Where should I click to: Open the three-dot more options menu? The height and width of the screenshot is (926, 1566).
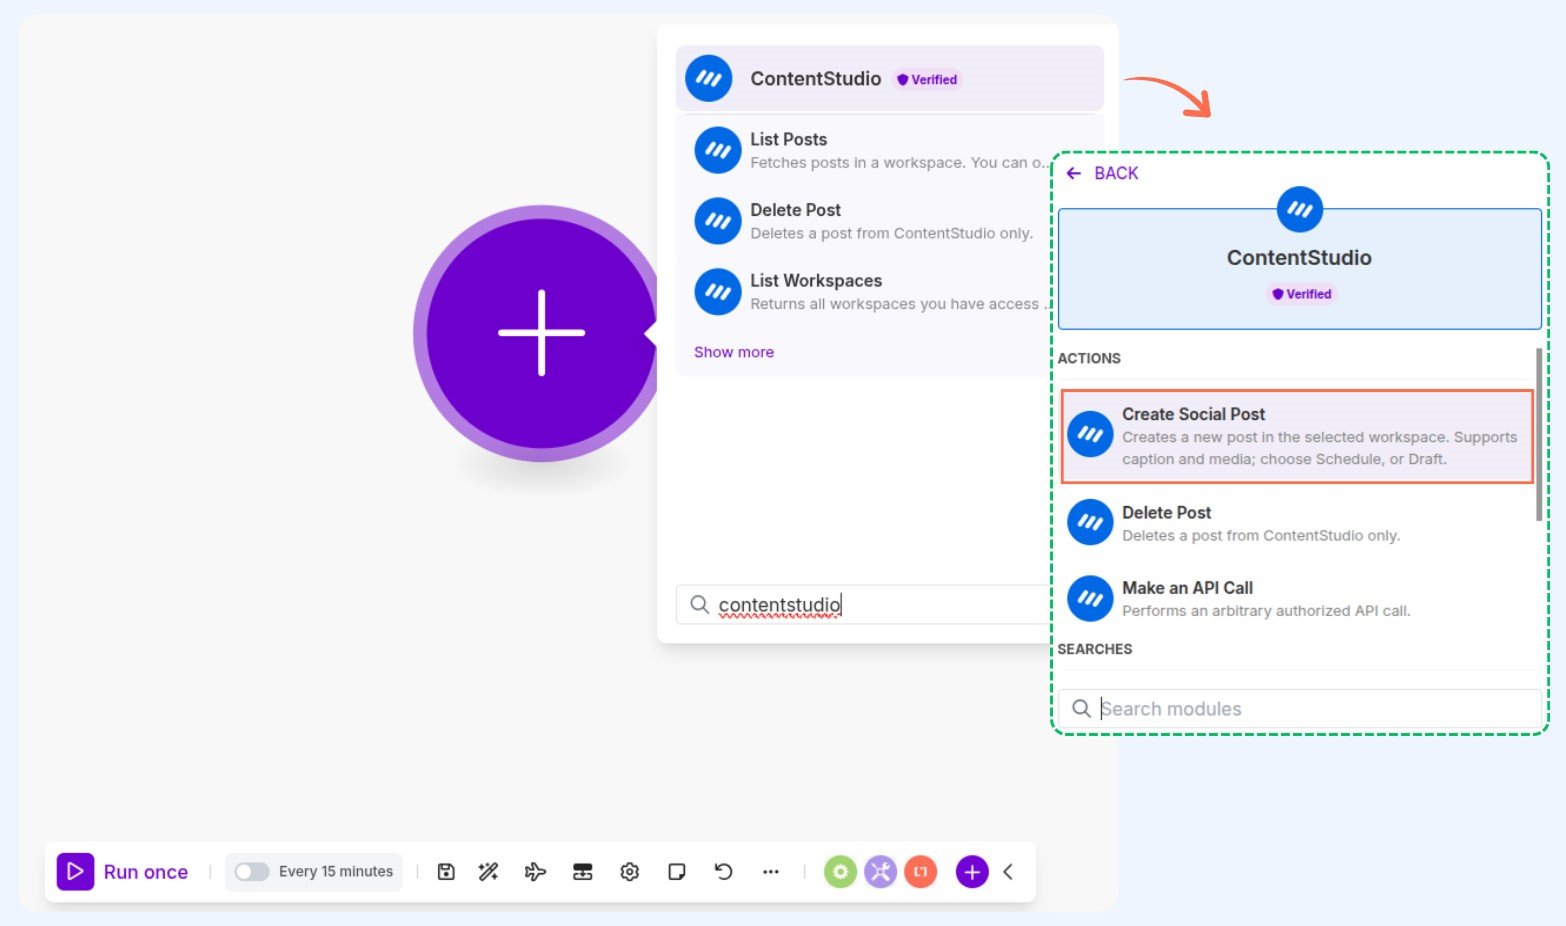click(770, 872)
